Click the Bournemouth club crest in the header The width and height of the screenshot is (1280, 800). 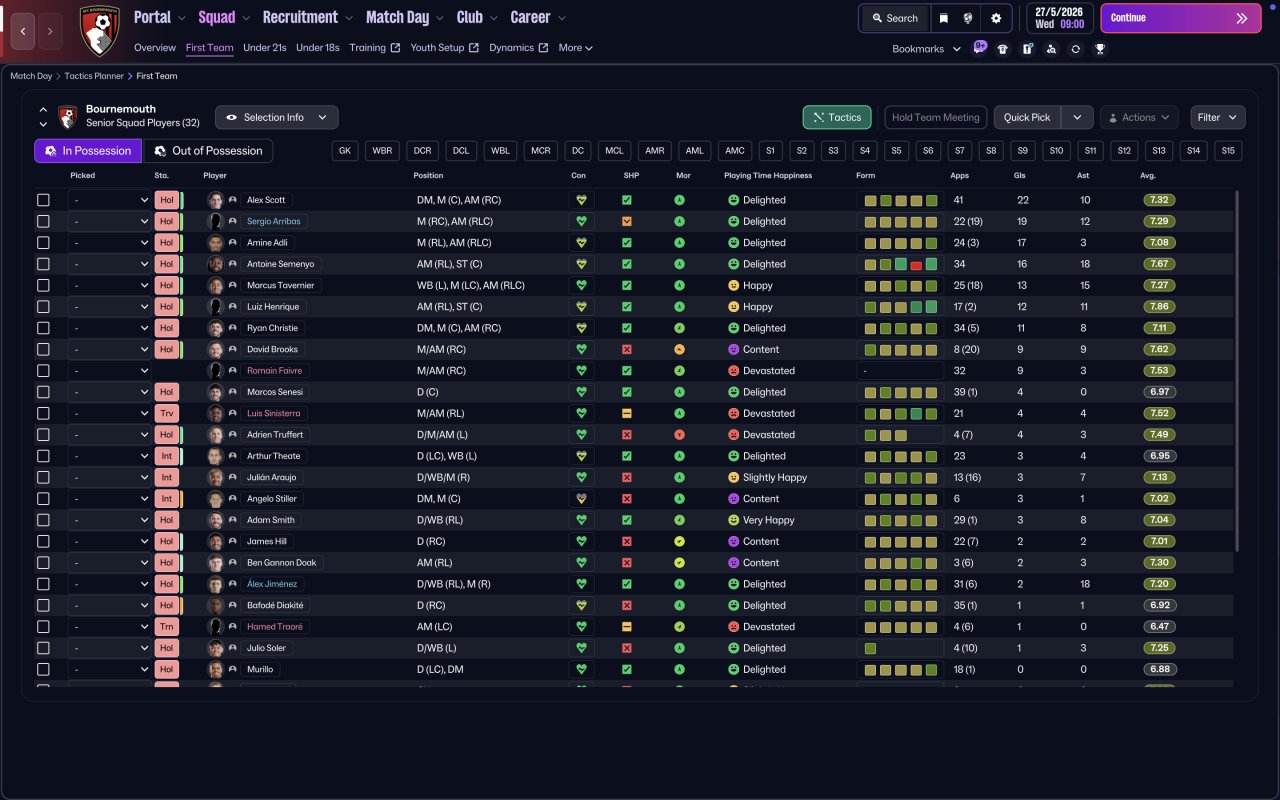tap(99, 30)
